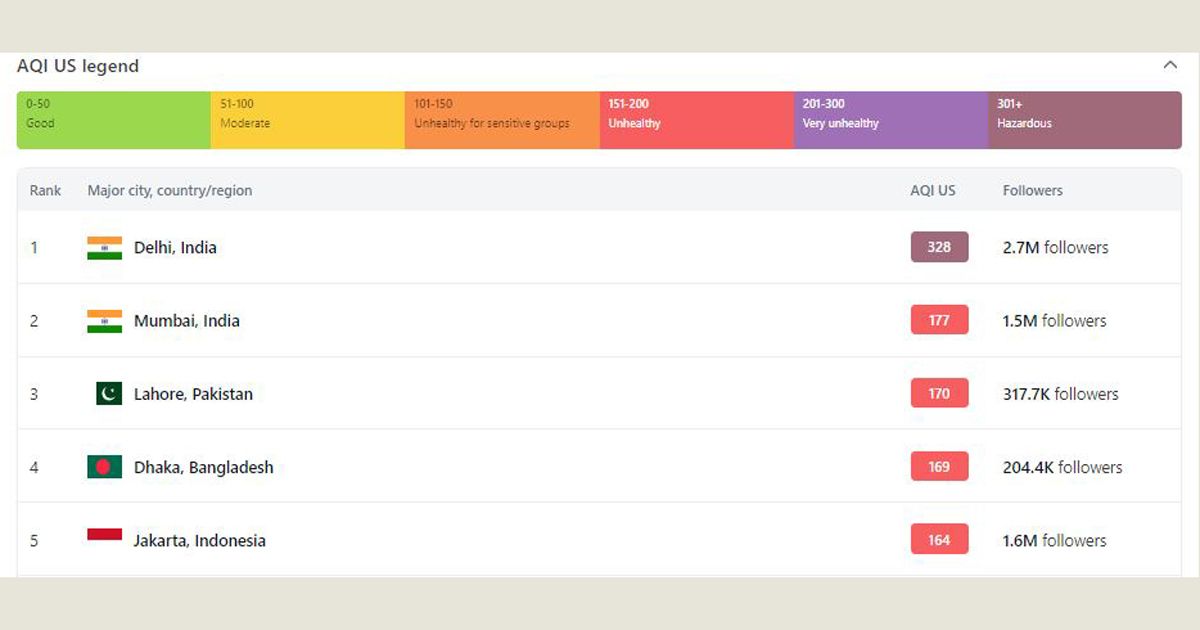Open Dhaka, Bangladesh air quality page

[x=203, y=467]
